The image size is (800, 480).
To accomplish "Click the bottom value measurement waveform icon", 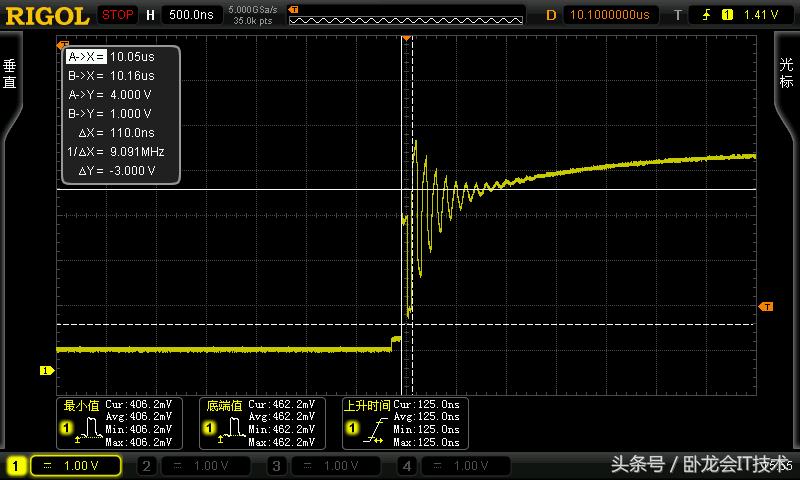I will 228,429.
